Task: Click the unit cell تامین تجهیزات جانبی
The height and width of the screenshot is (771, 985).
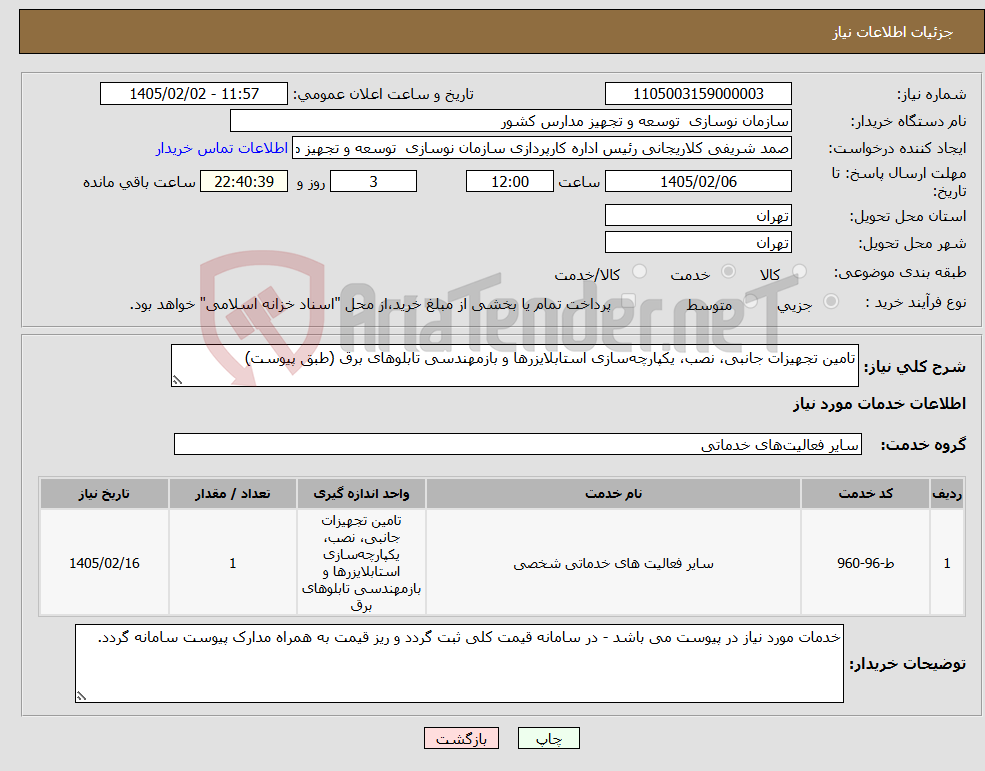Action: click(x=361, y=563)
